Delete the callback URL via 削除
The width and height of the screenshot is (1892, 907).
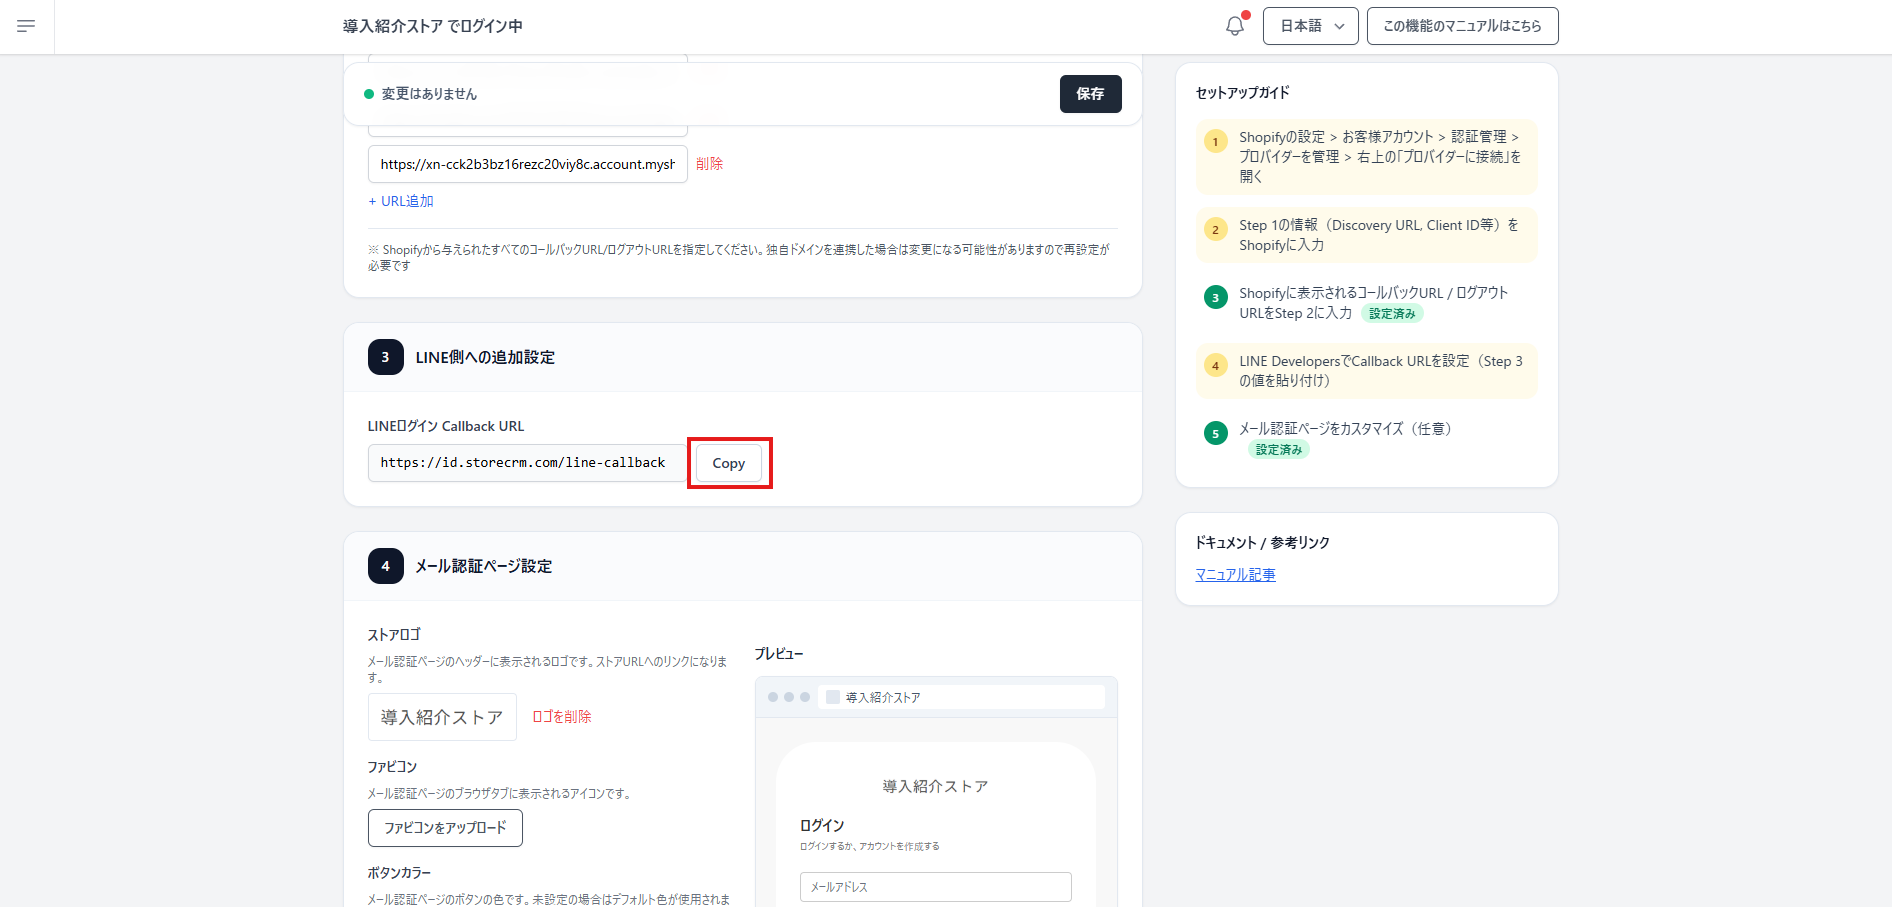coord(709,164)
